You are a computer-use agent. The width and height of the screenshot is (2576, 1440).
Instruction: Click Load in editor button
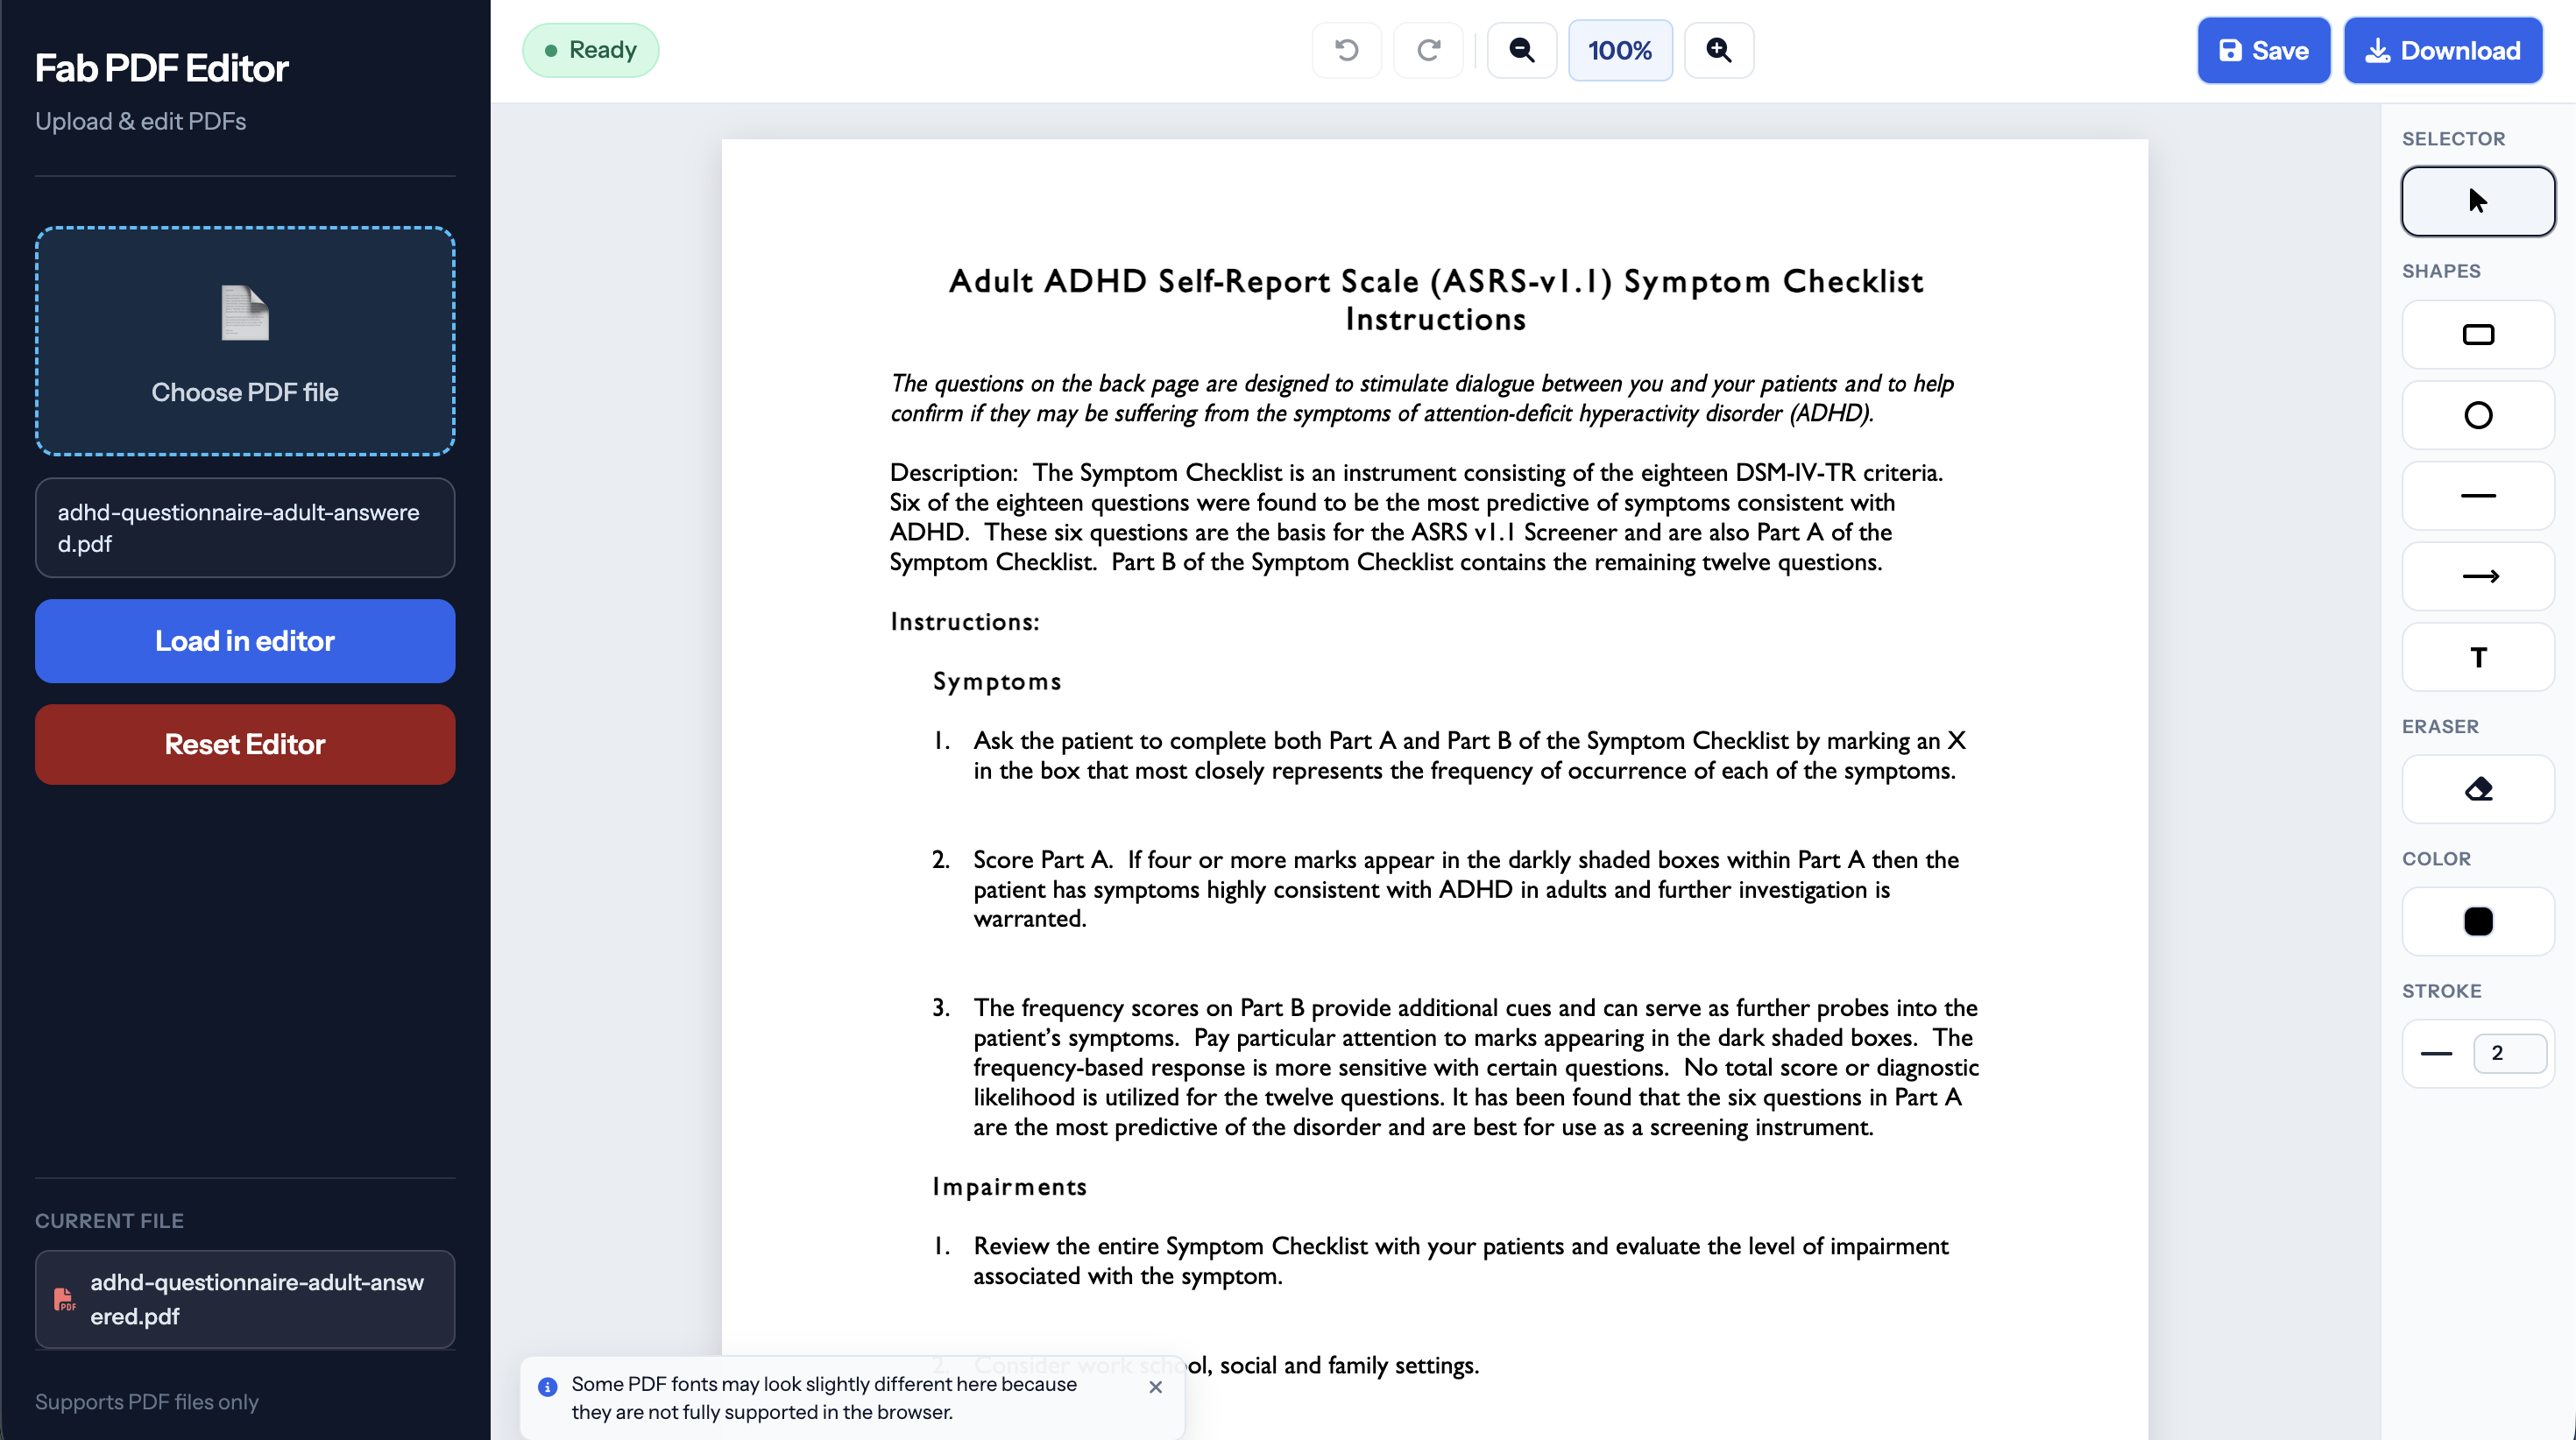click(x=245, y=641)
